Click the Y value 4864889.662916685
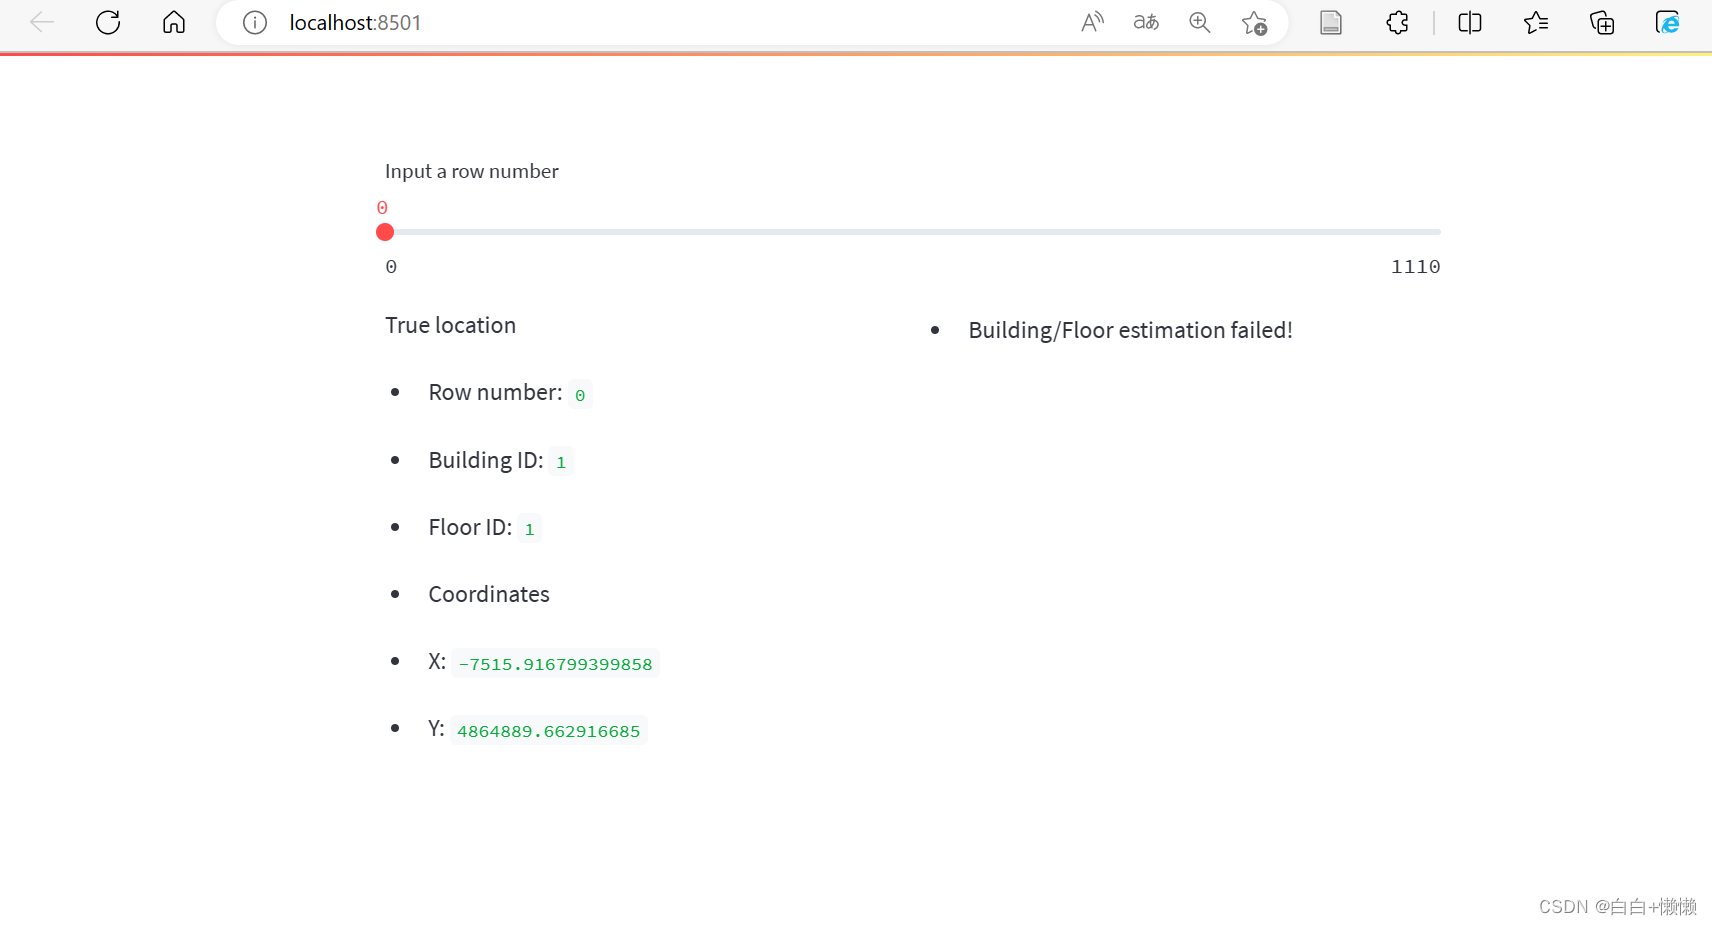Screen dimensions: 1712x925 click(x=549, y=731)
